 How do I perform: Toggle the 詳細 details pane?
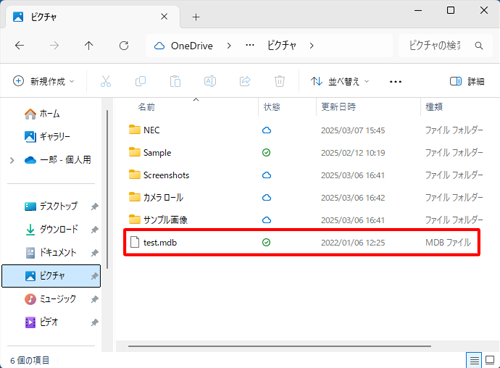click(467, 81)
